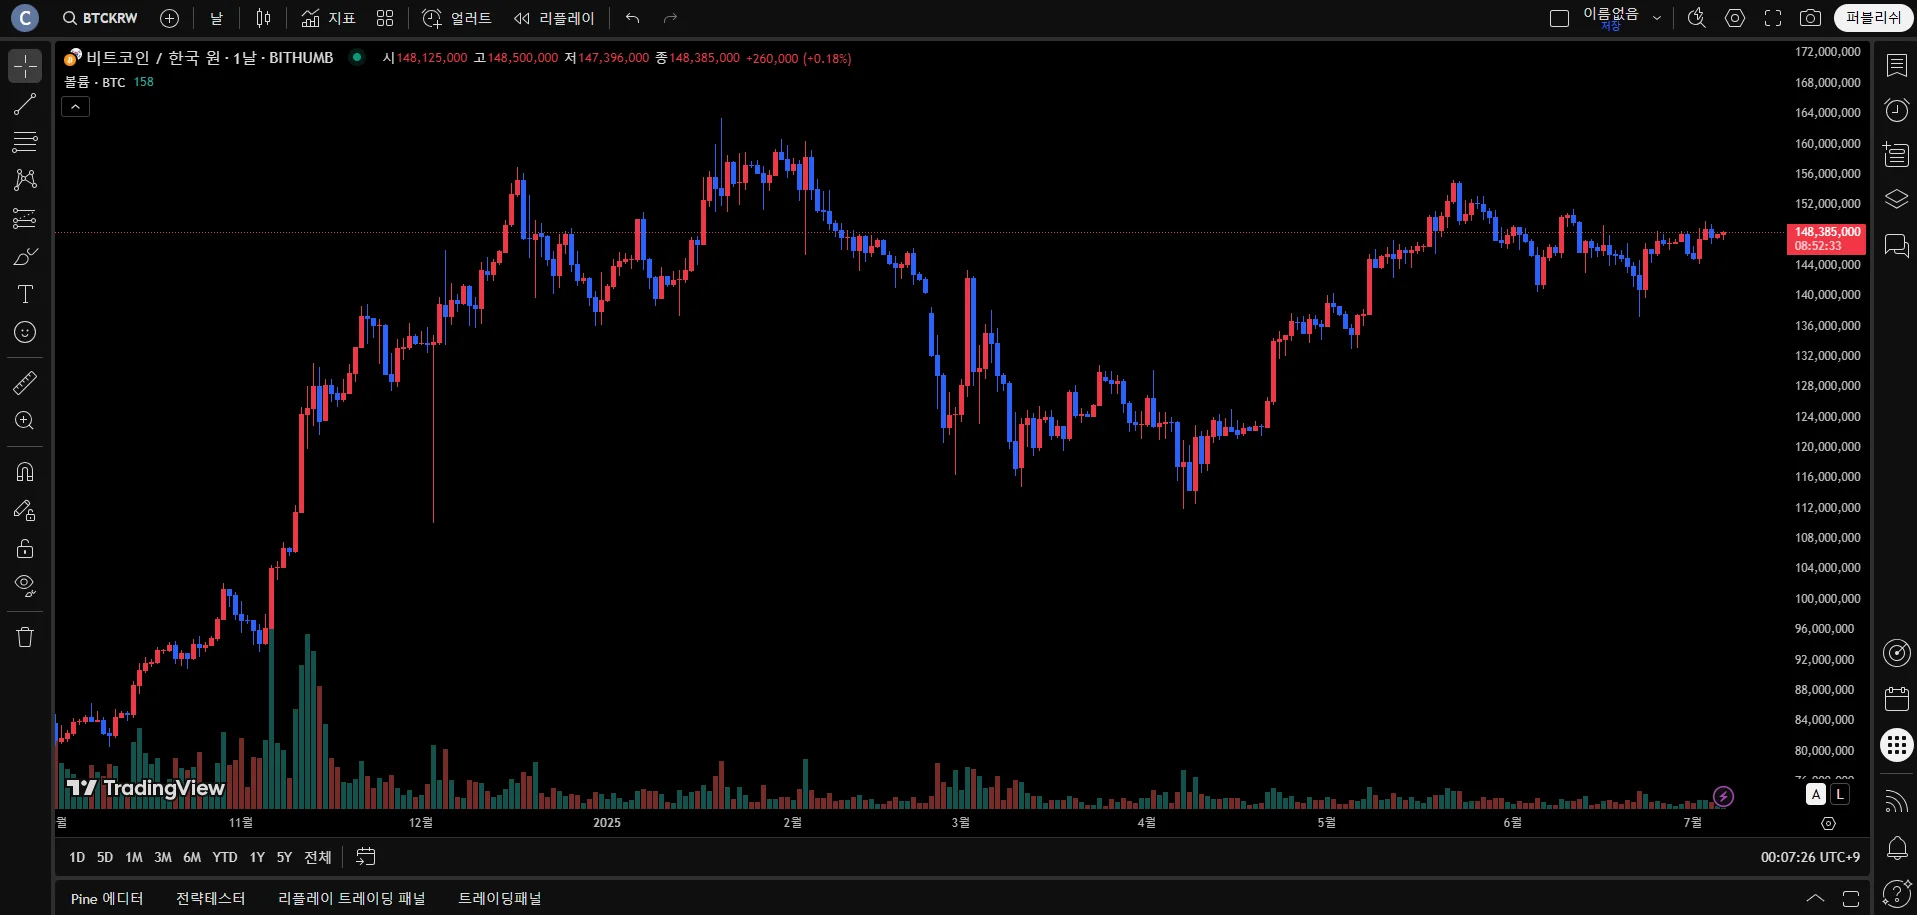Toggle auto scale button A
This screenshot has width=1917, height=915.
pyautogui.click(x=1816, y=794)
